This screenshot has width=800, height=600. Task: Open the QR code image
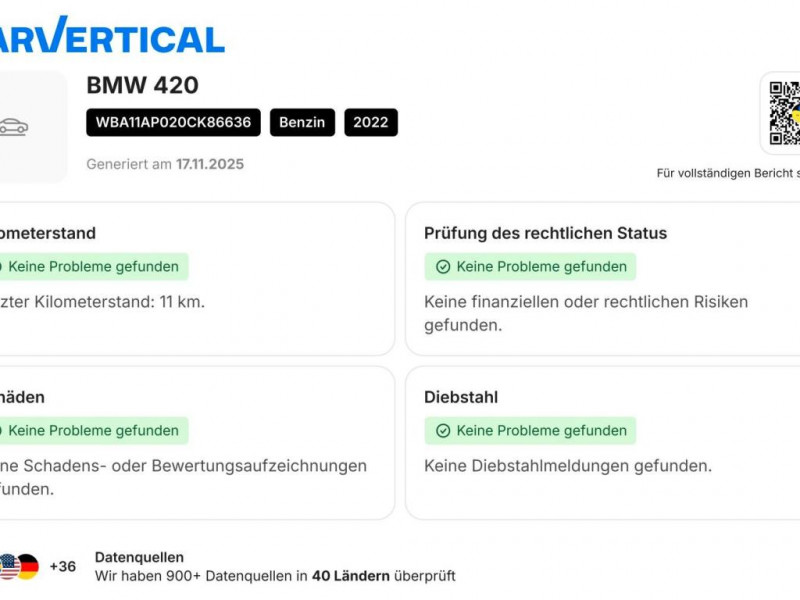784,113
